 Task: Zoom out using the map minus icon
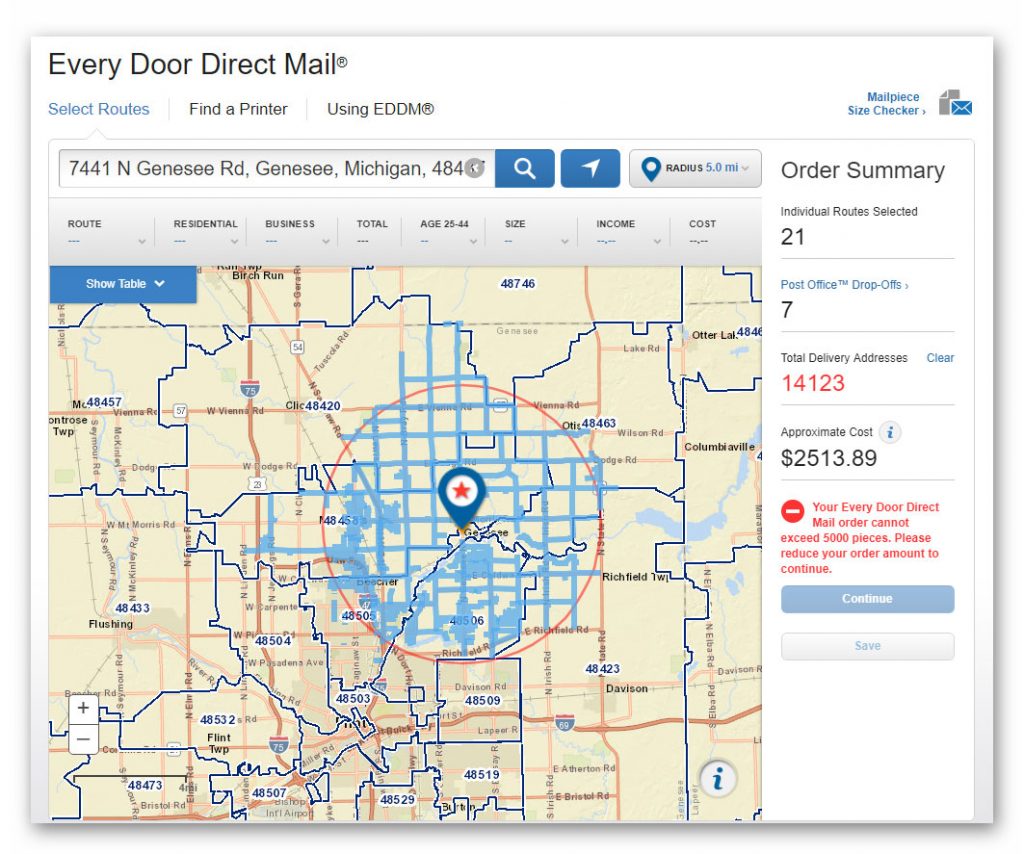pyautogui.click(x=83, y=739)
